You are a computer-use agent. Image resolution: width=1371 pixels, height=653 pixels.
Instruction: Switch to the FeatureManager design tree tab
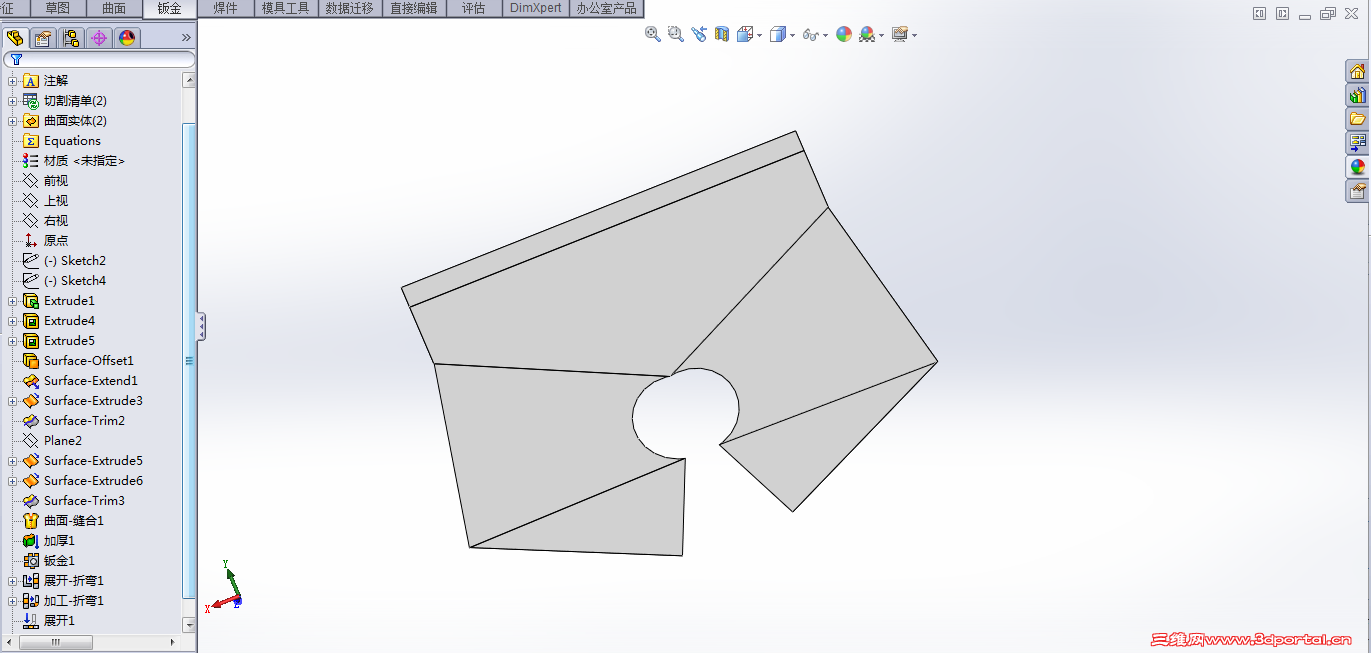click(15, 38)
